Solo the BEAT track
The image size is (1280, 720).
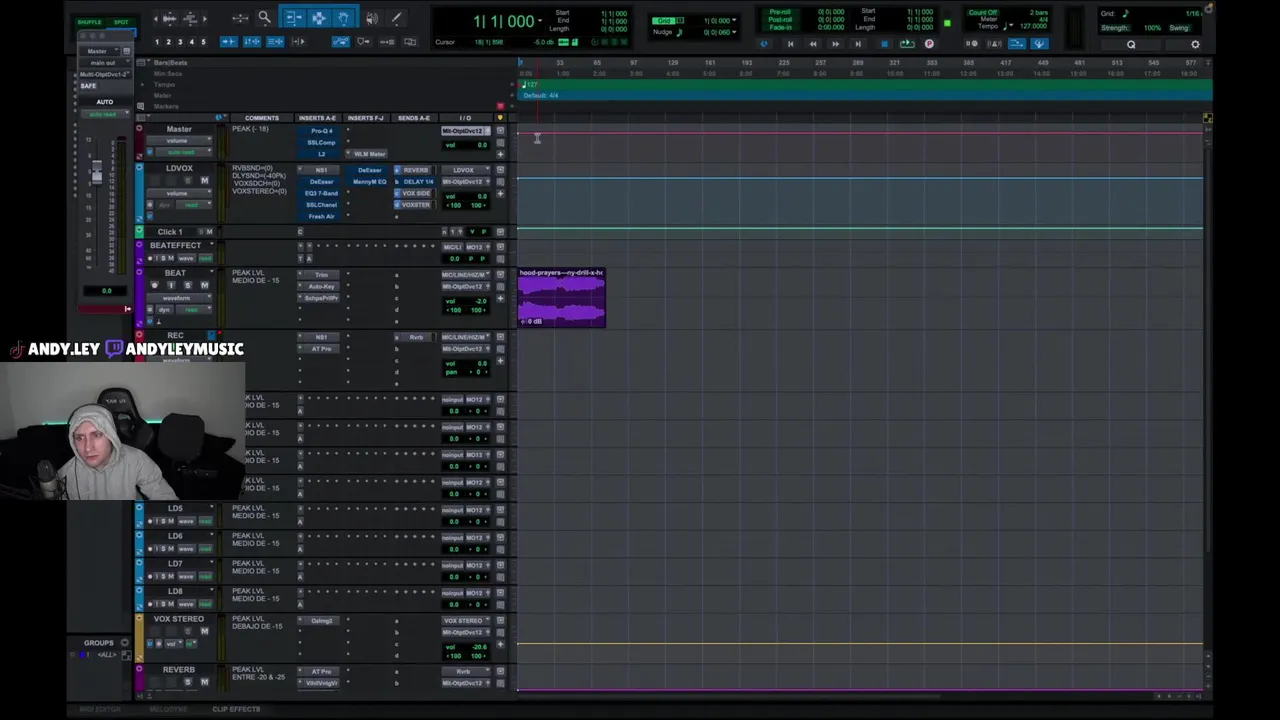pyautogui.click(x=188, y=285)
